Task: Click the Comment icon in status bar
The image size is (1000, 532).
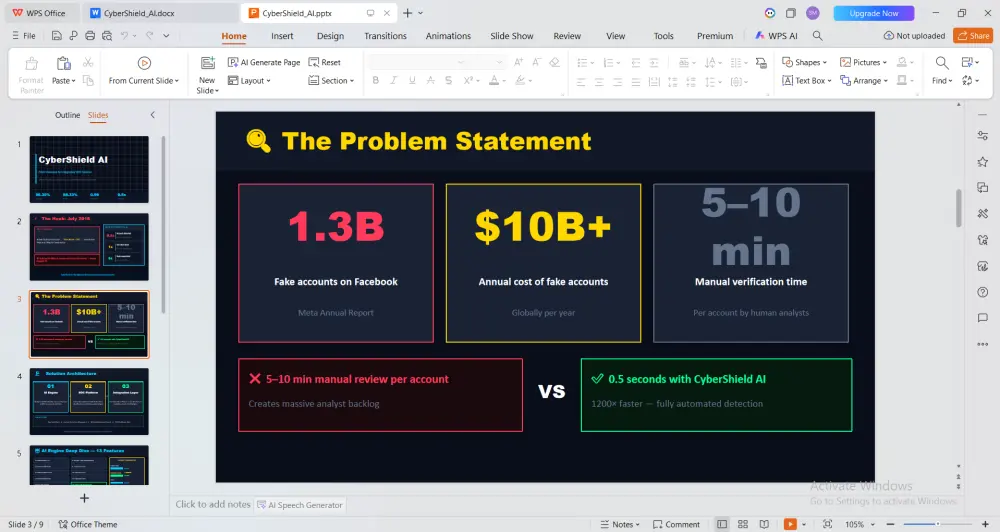Action: (676, 524)
